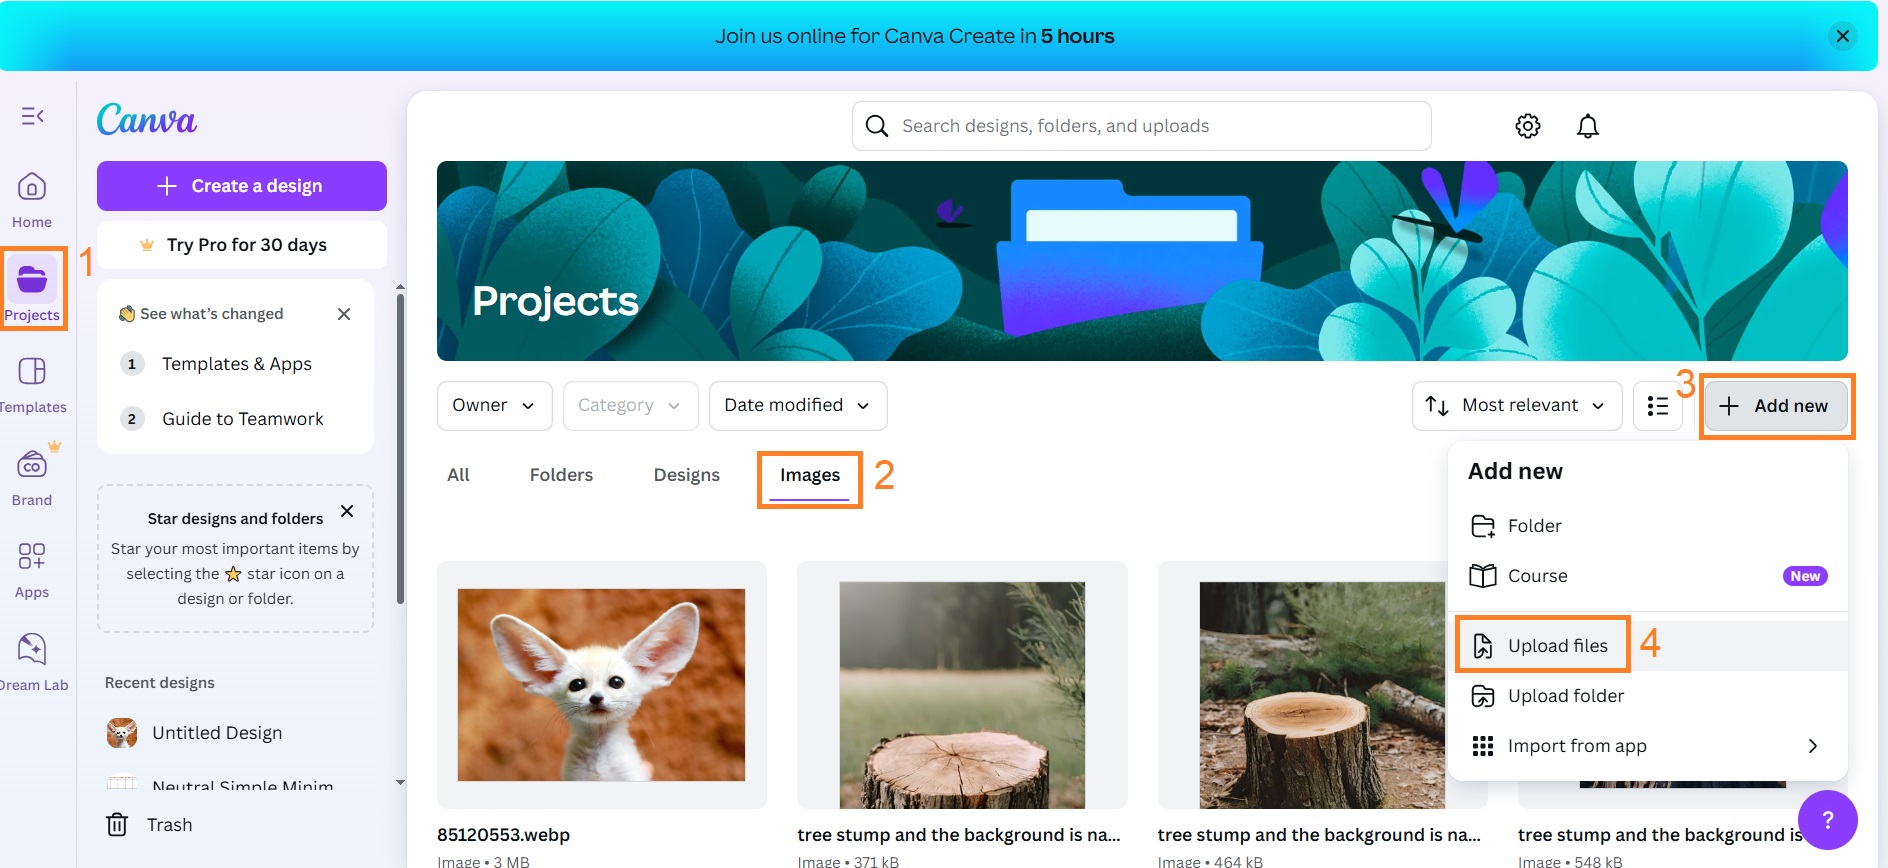Open Trash
The height and width of the screenshot is (868, 1888).
(x=150, y=825)
